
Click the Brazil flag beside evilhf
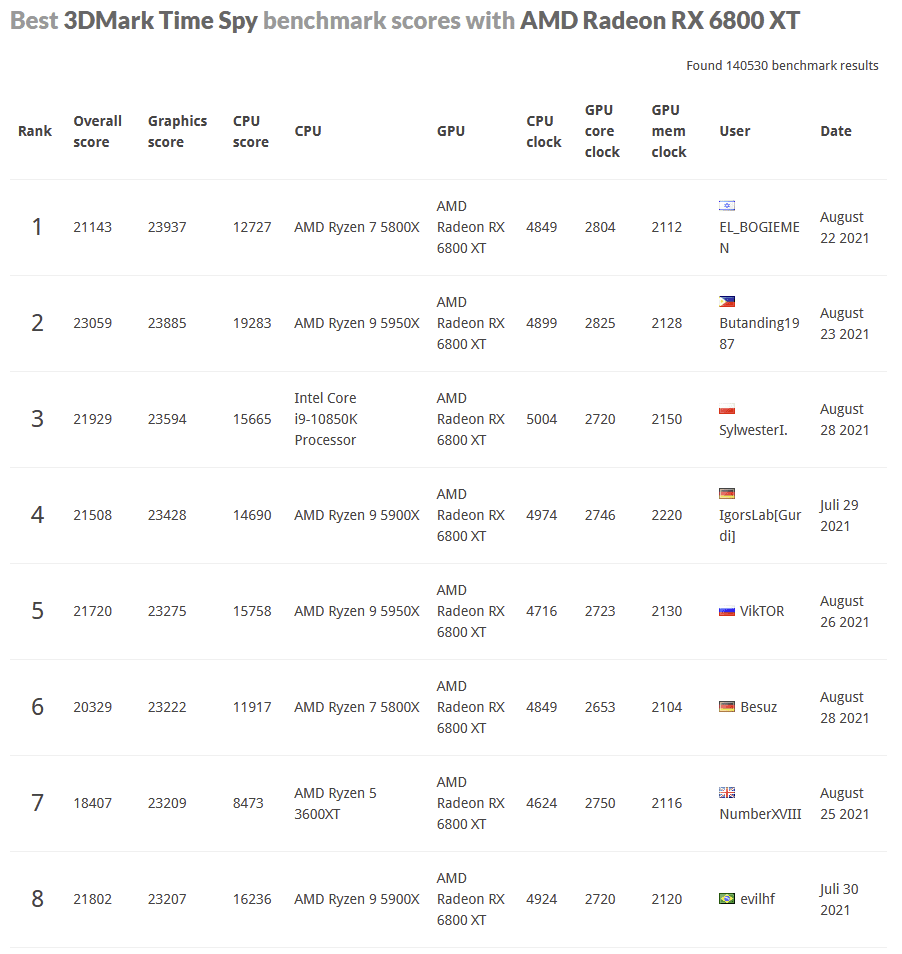(727, 899)
